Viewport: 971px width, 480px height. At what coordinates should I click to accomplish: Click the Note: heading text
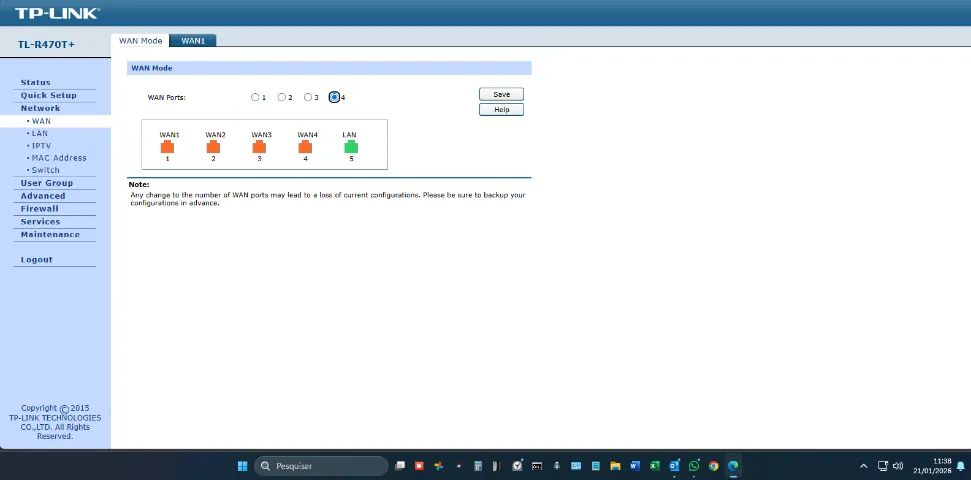(139, 185)
